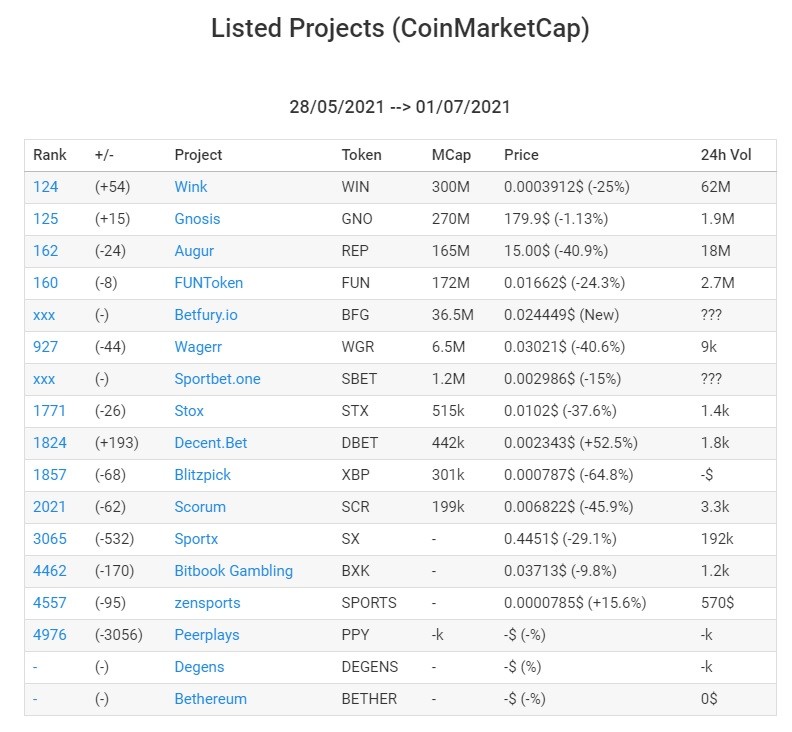Click rank number 4976 link
The height and width of the screenshot is (732, 792).
pos(50,635)
